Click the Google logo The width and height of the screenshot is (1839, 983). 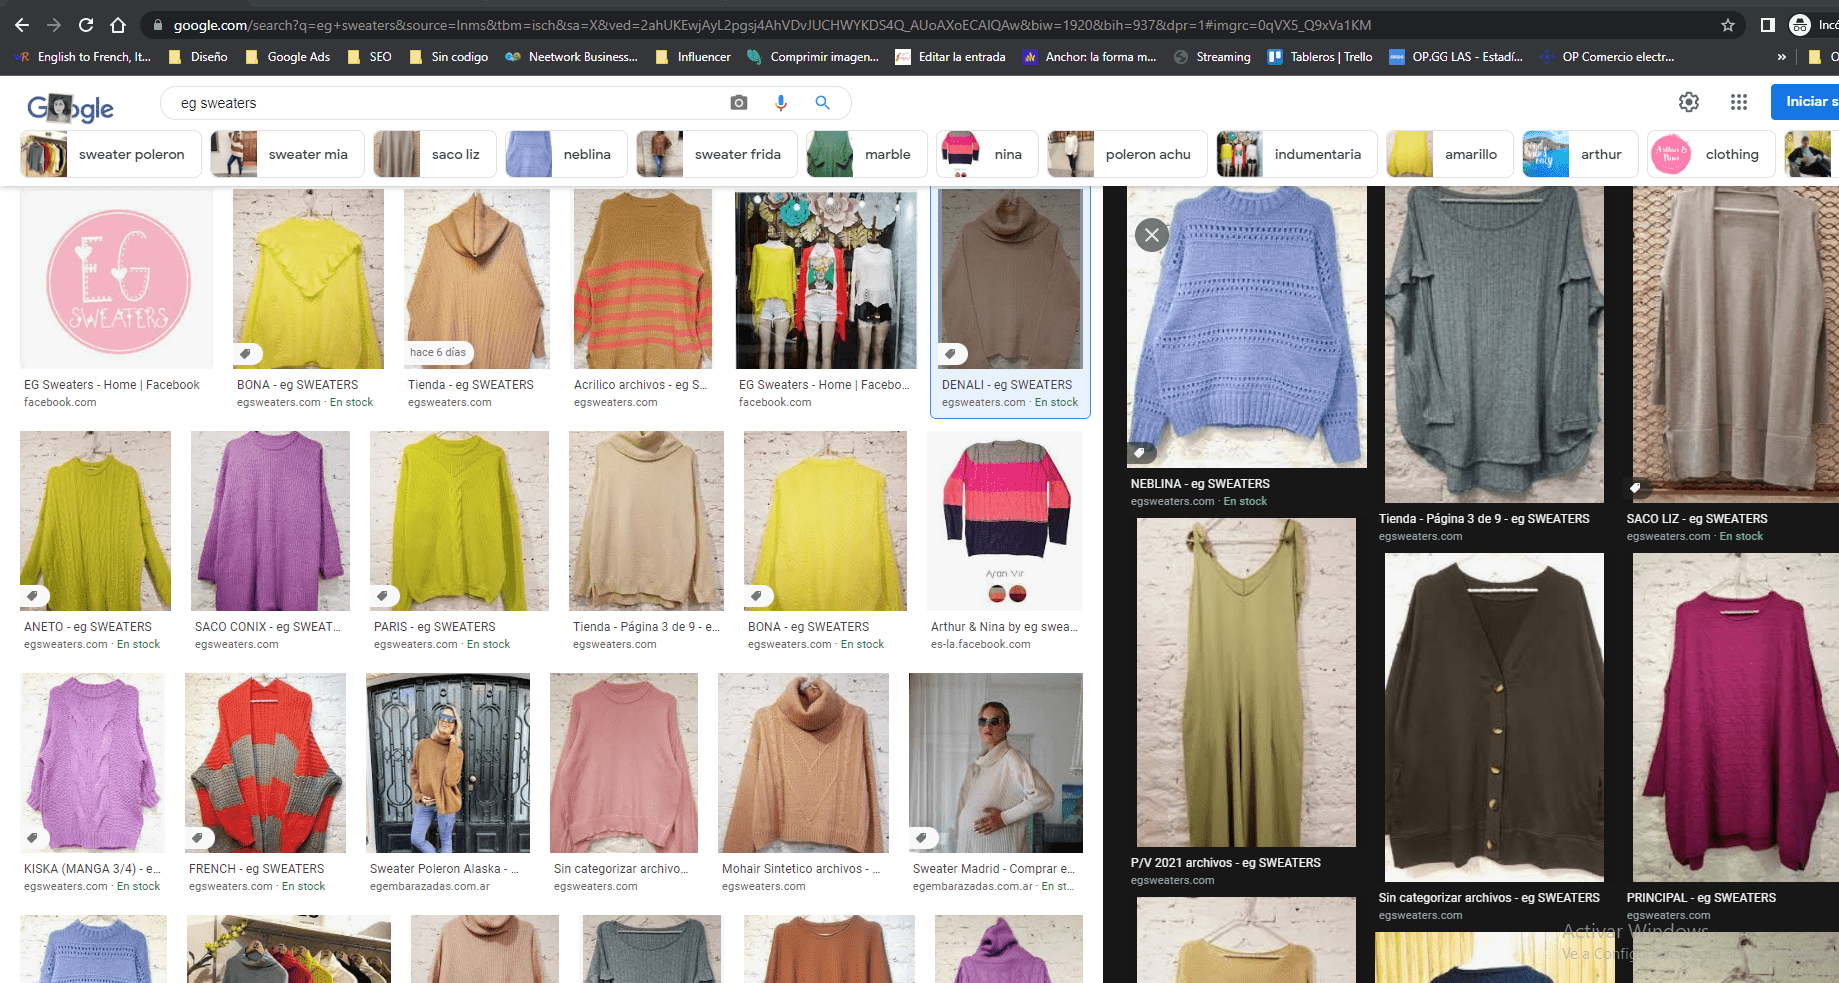[70, 107]
